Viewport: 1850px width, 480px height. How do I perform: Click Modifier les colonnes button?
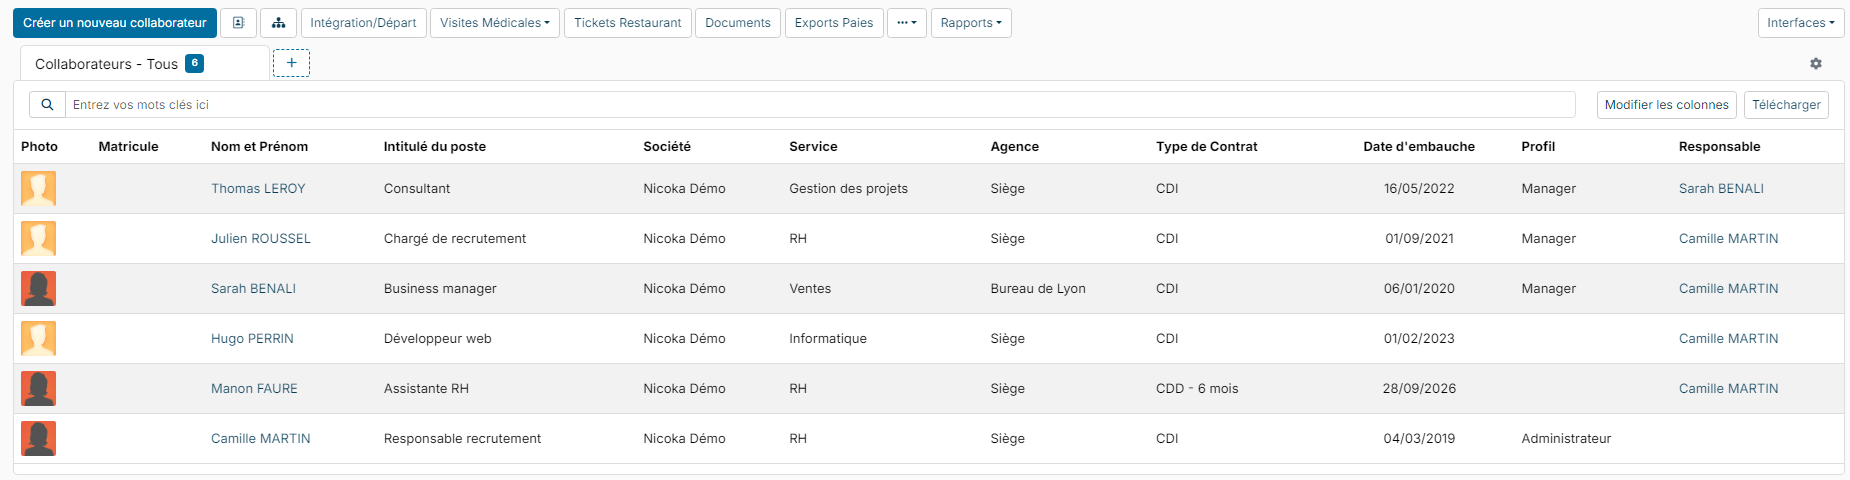[1666, 105]
